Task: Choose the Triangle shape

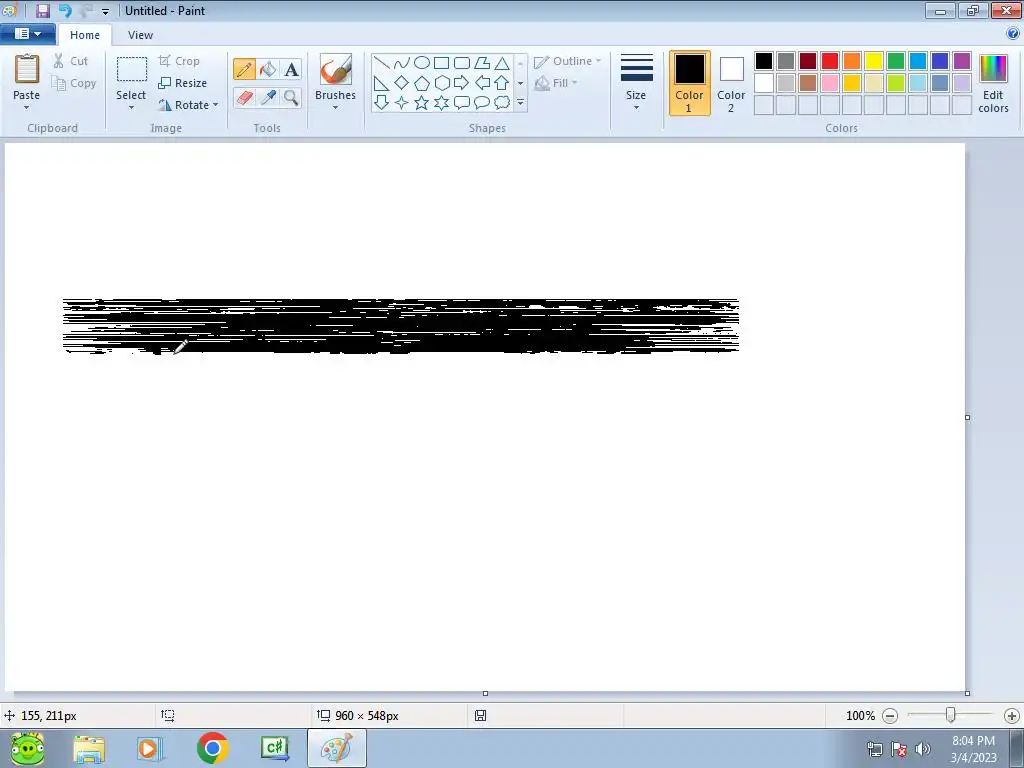Action: pyautogui.click(x=502, y=63)
